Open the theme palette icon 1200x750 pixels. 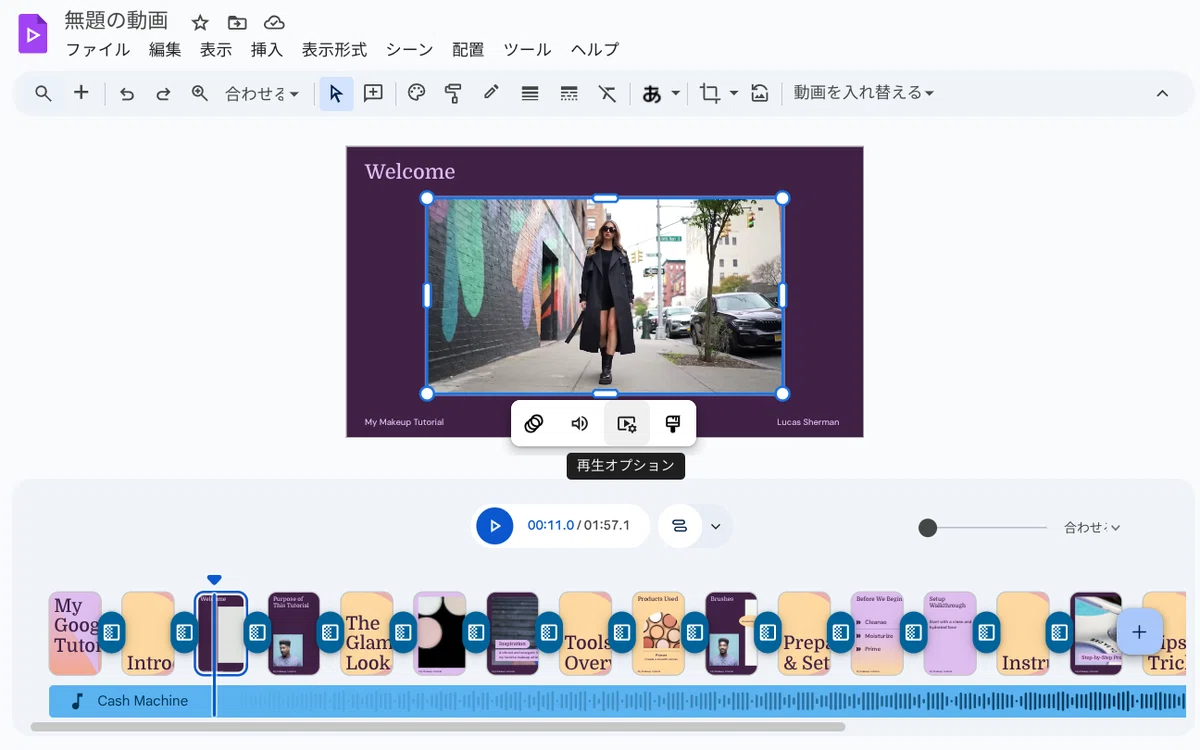[x=417, y=93]
